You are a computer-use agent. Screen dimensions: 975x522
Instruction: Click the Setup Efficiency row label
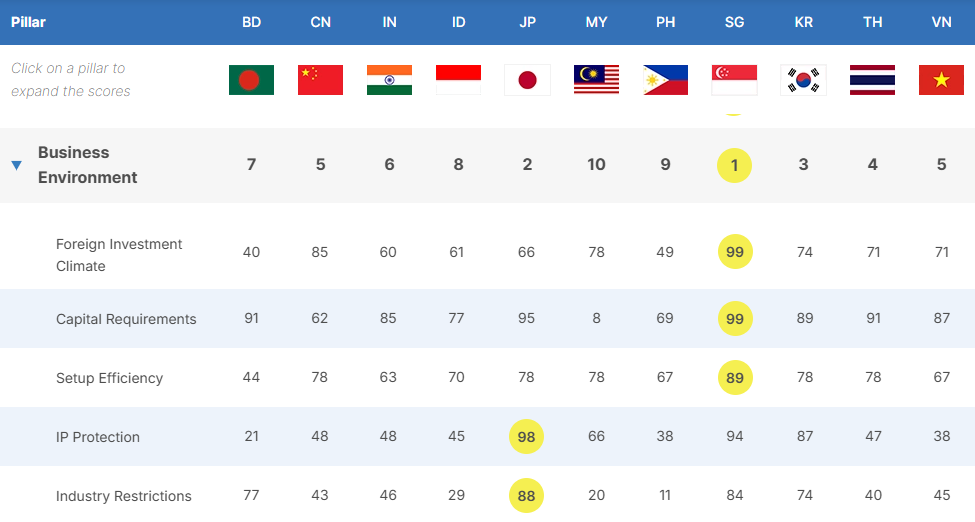[x=109, y=378]
